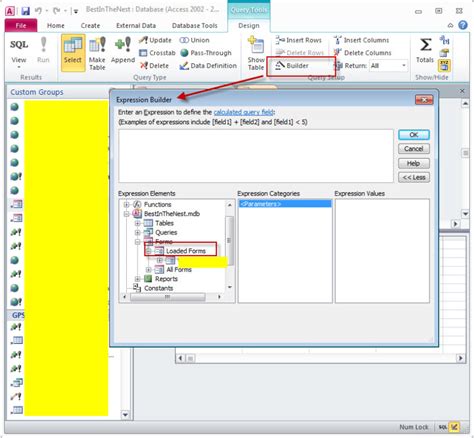Insert Columns in query grid
Image resolution: width=474 pixels, height=438 pixels.
click(361, 40)
